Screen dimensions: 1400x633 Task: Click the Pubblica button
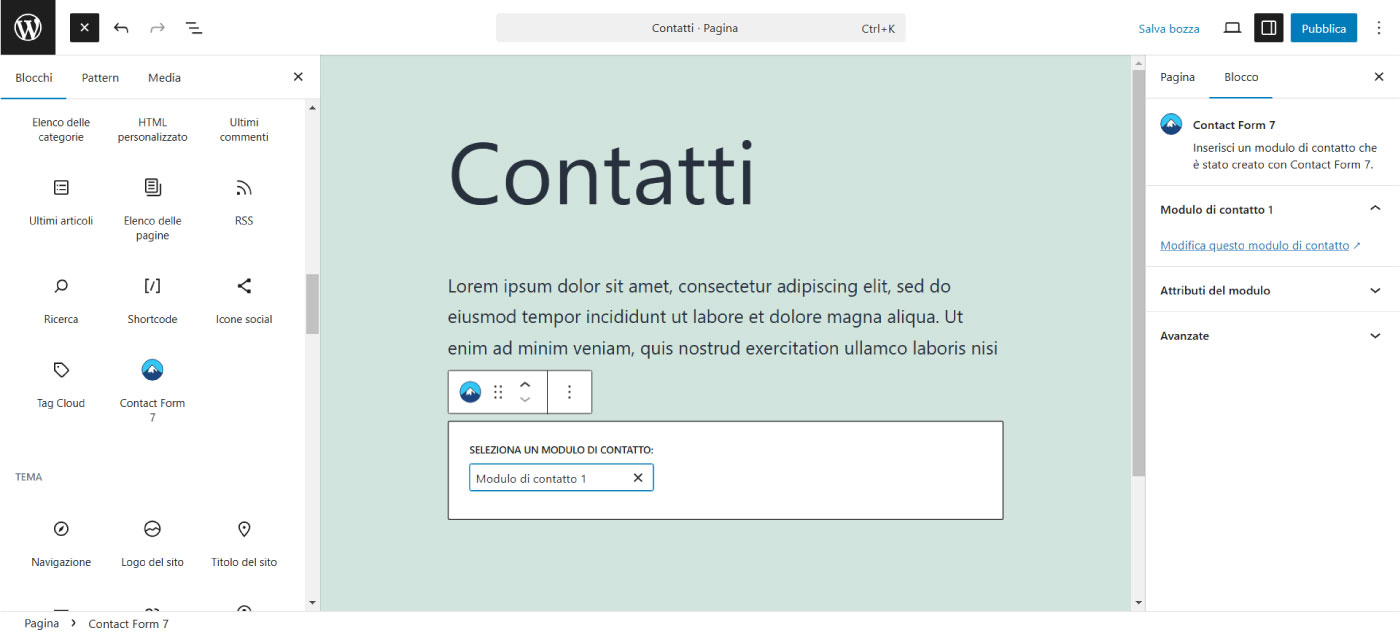(x=1323, y=28)
